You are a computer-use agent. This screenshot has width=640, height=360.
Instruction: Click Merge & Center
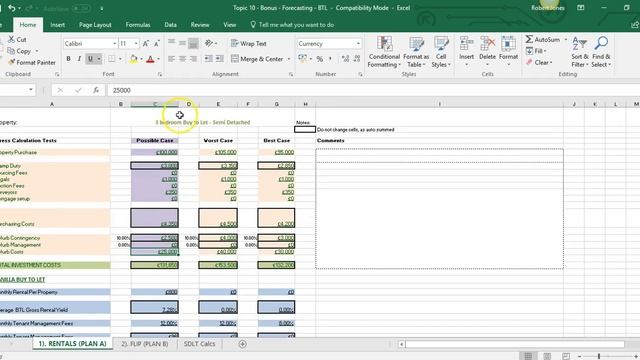pyautogui.click(x=257, y=59)
